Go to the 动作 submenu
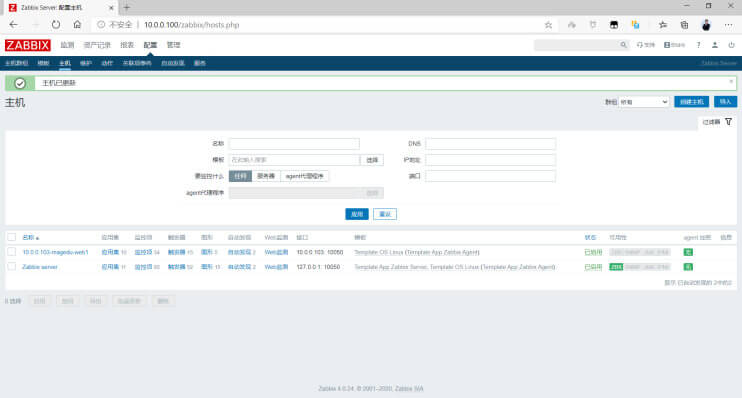The height and width of the screenshot is (398, 742). pos(107,63)
